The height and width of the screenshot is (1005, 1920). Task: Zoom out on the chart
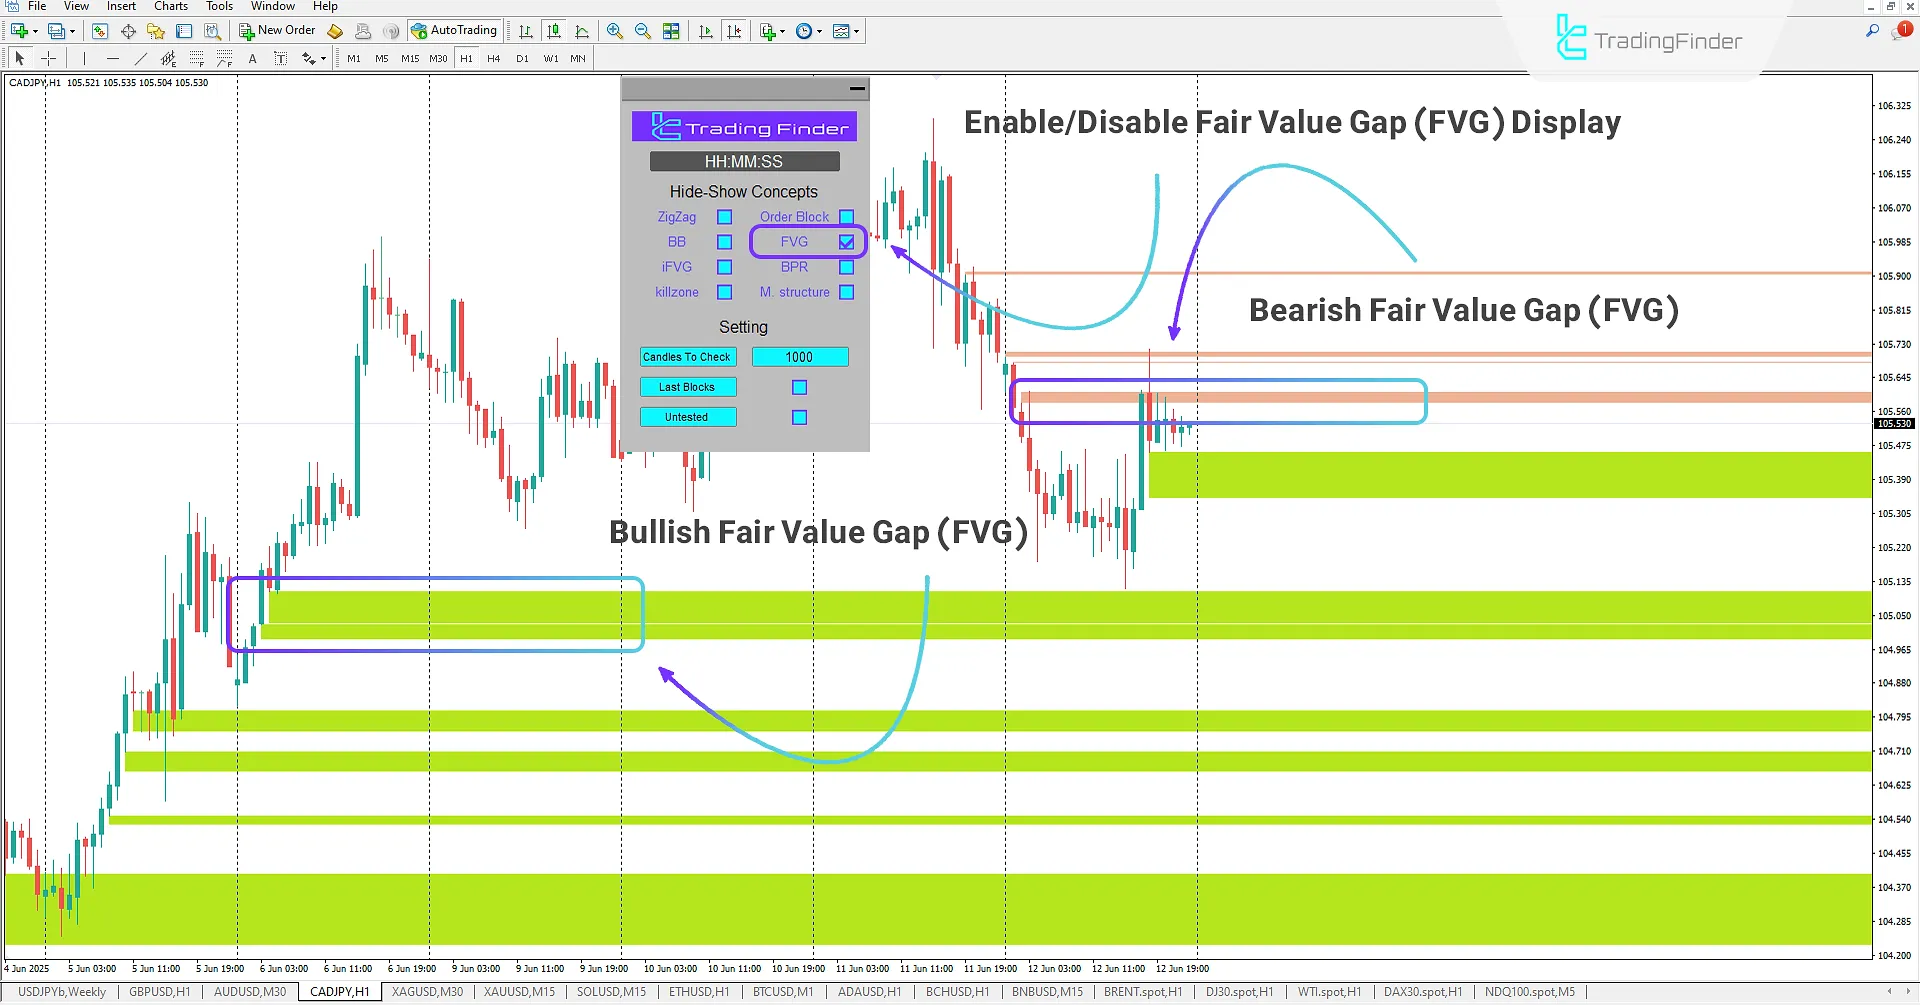click(x=643, y=31)
